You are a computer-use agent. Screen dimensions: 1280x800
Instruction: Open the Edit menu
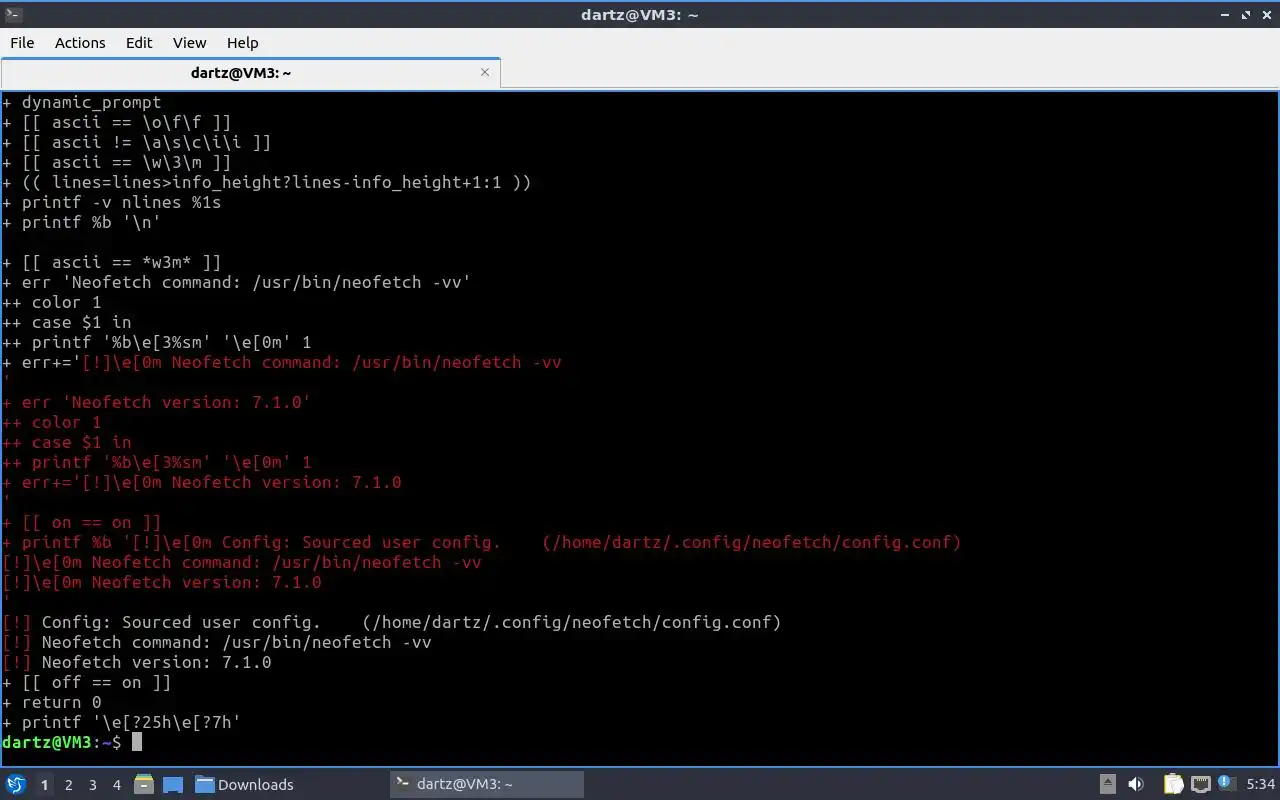click(x=139, y=42)
